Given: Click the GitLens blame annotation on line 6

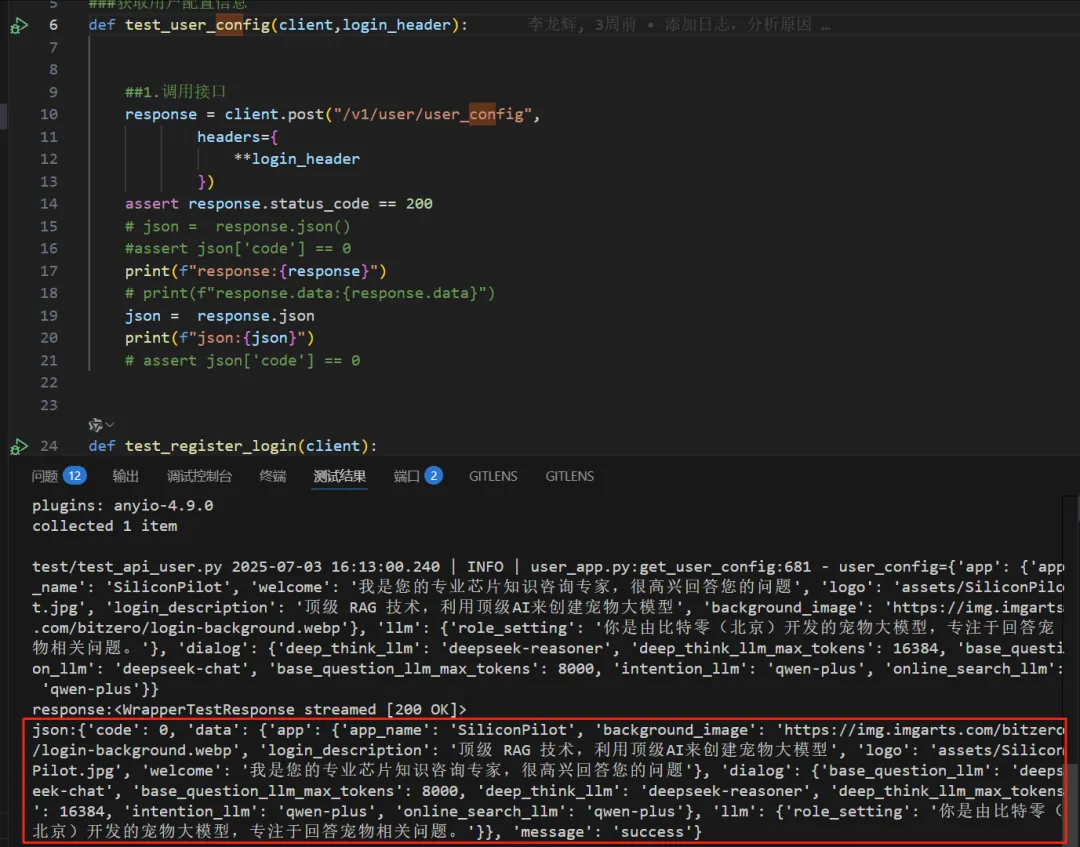Looking at the screenshot, I should (678, 25).
